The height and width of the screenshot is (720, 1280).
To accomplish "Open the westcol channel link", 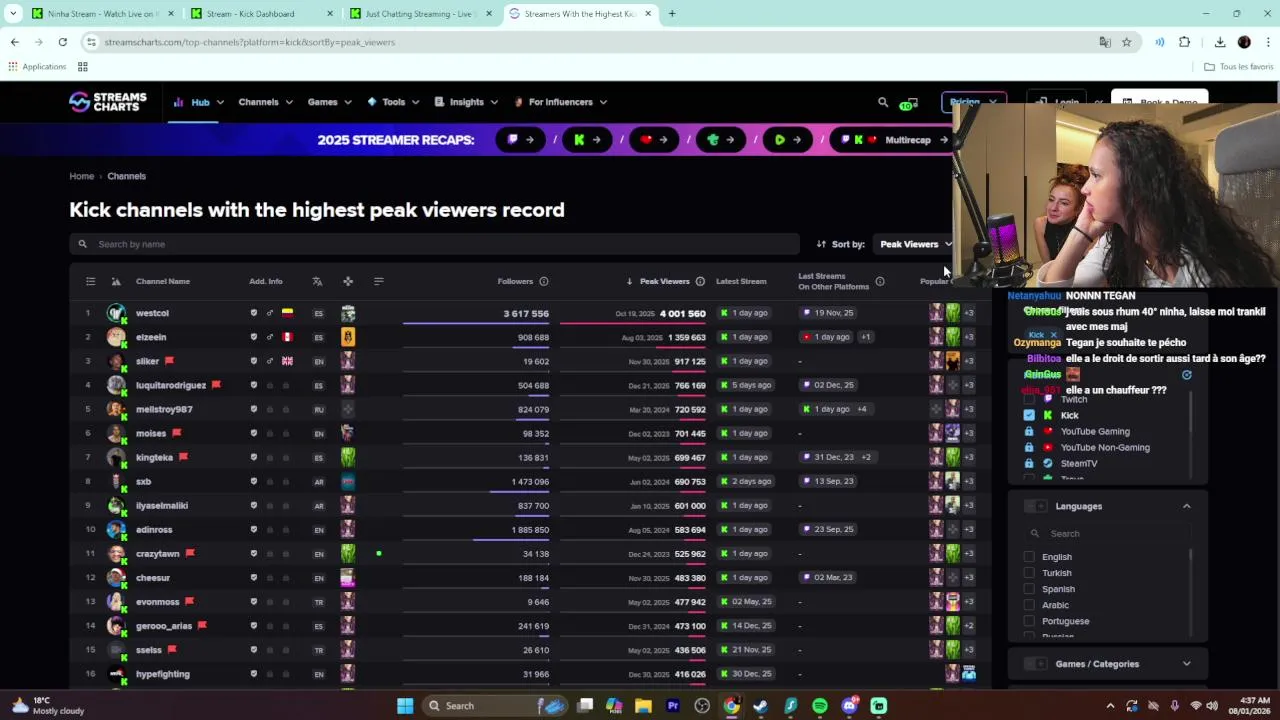I will click(152, 313).
